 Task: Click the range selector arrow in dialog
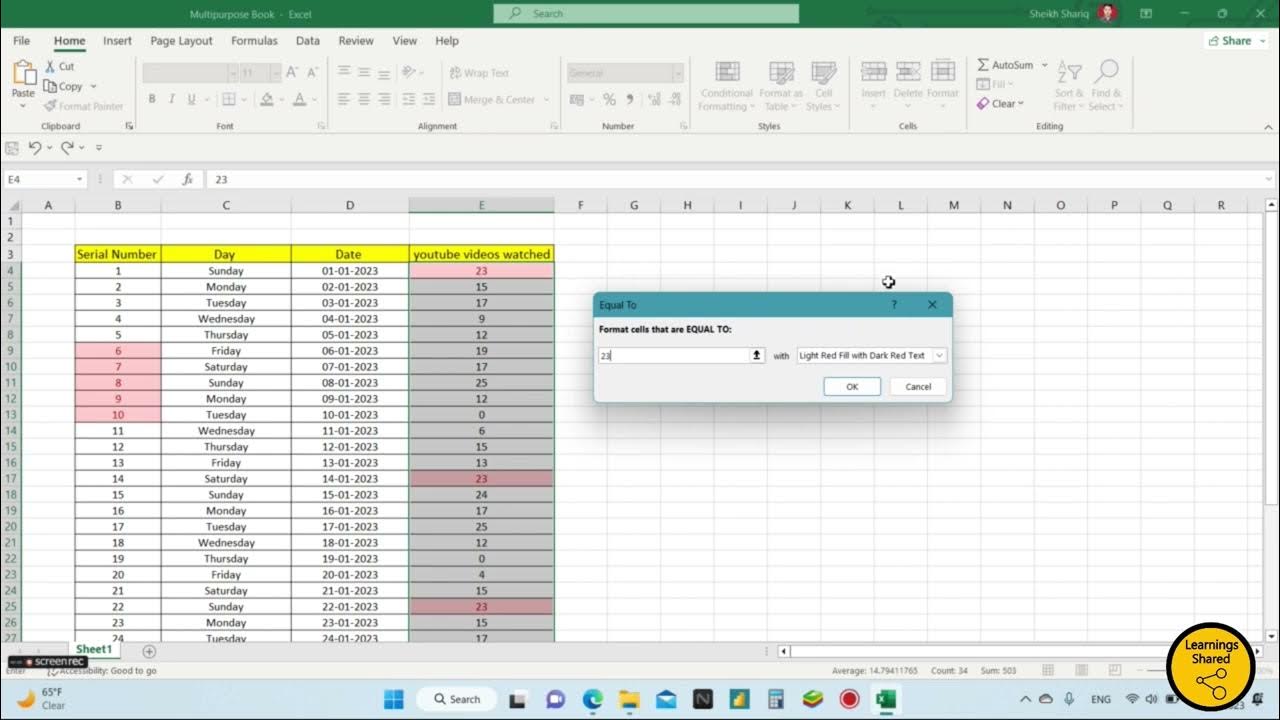pos(757,355)
